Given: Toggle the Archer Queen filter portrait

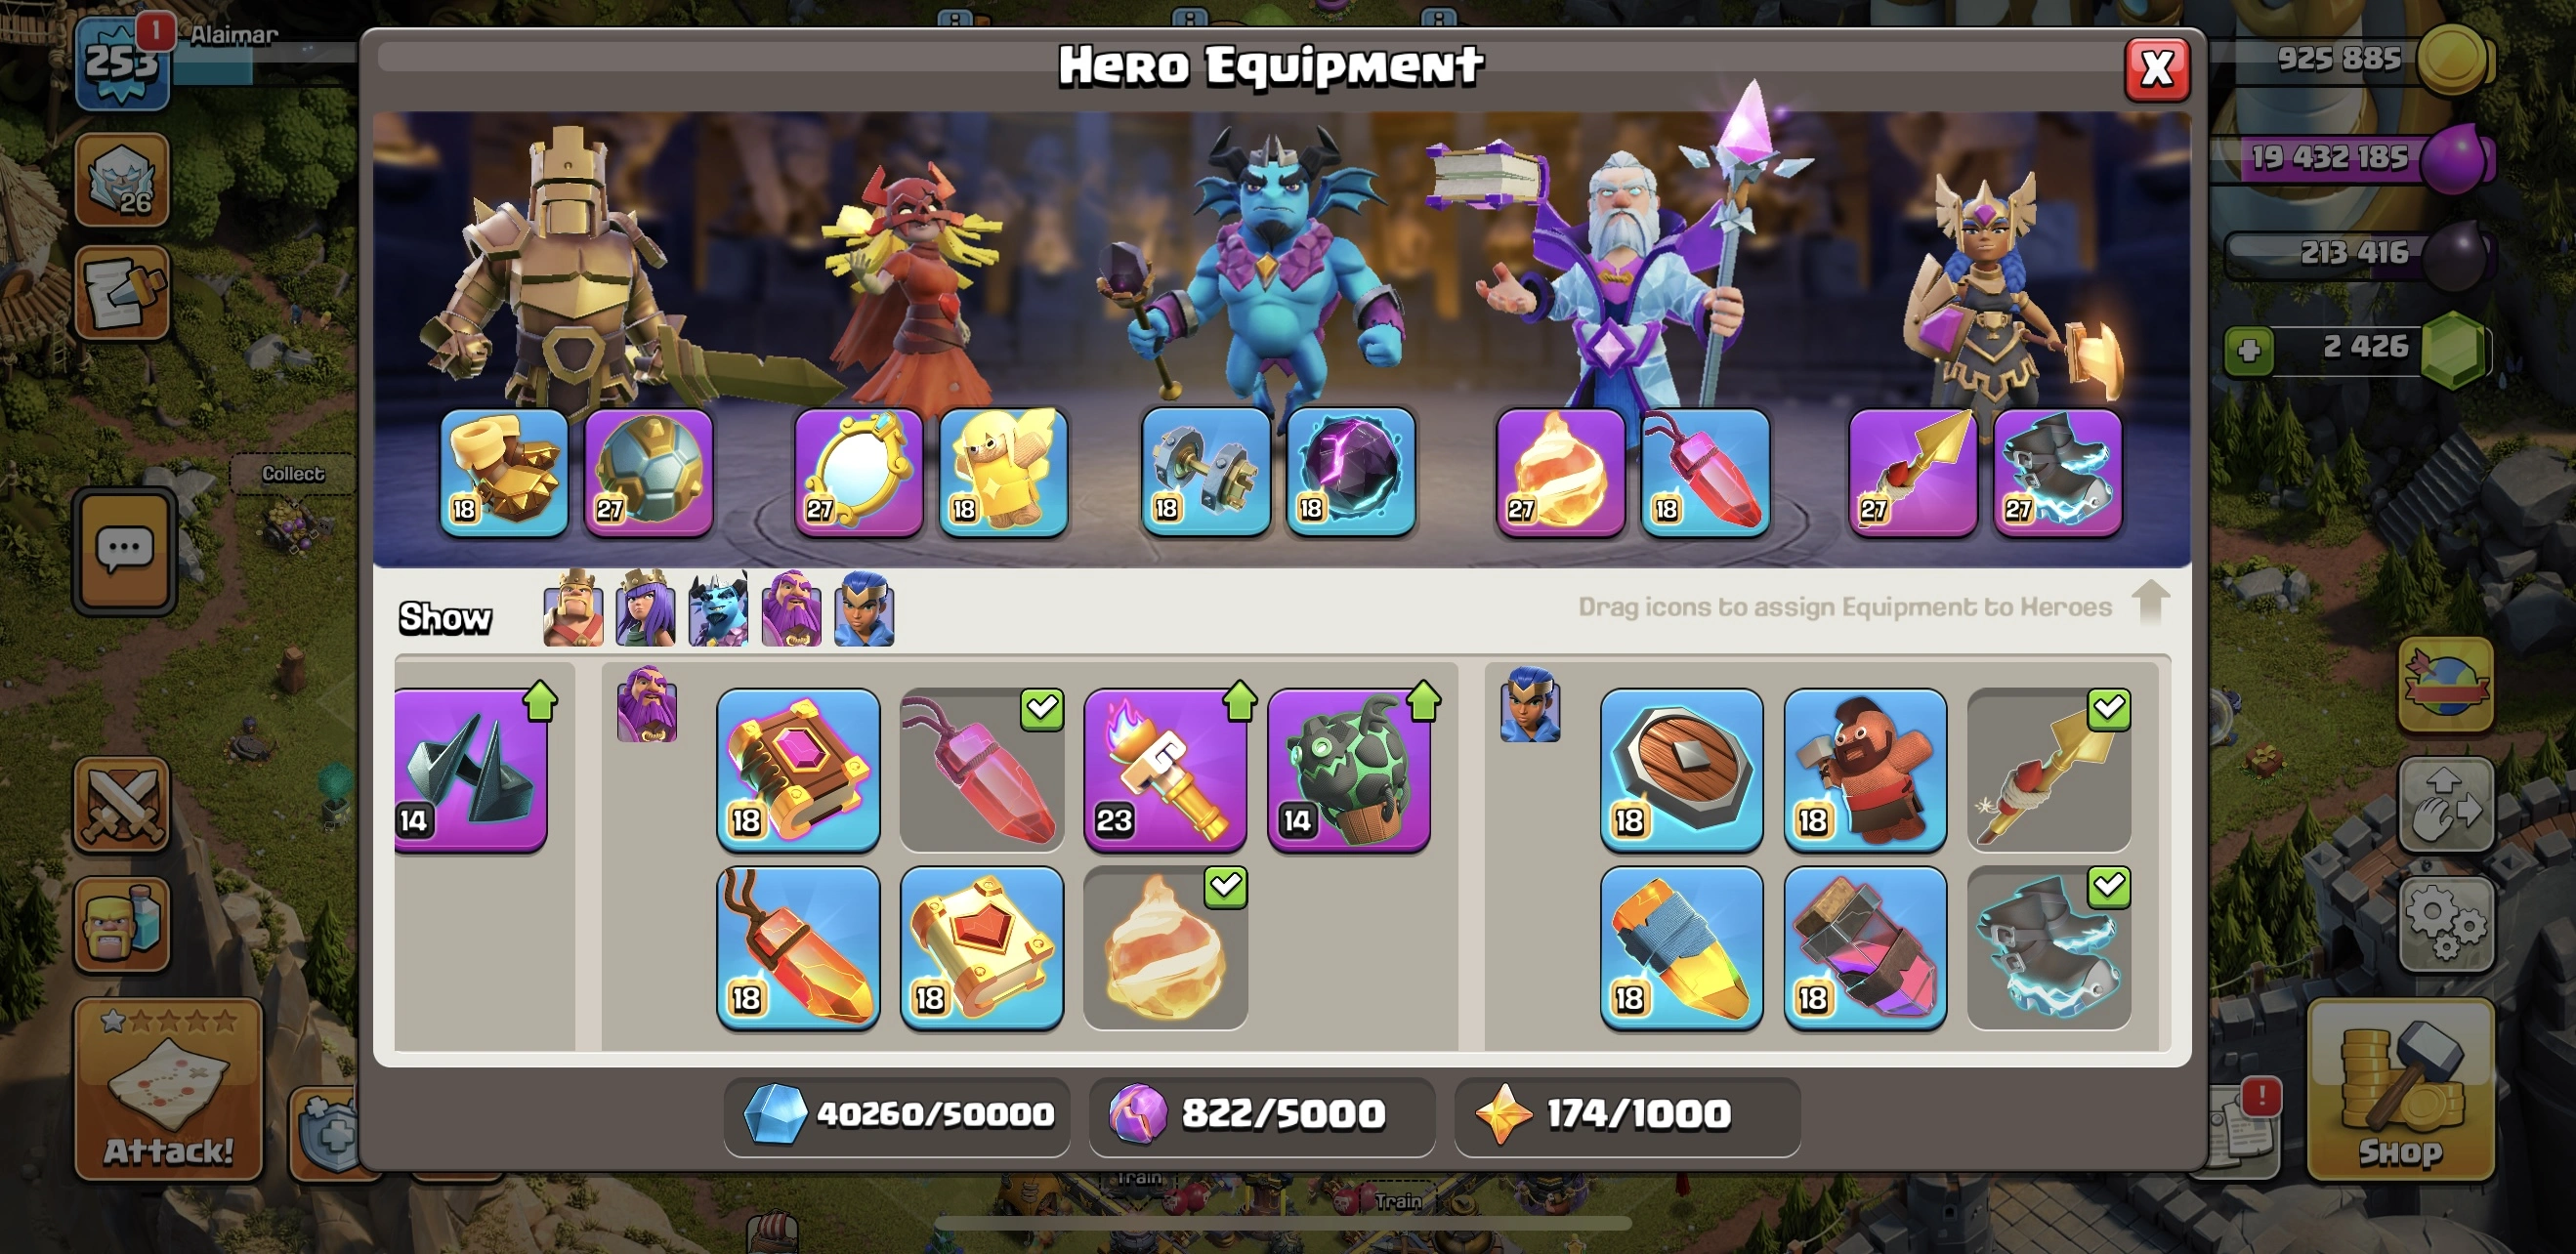Looking at the screenshot, I should [645, 608].
